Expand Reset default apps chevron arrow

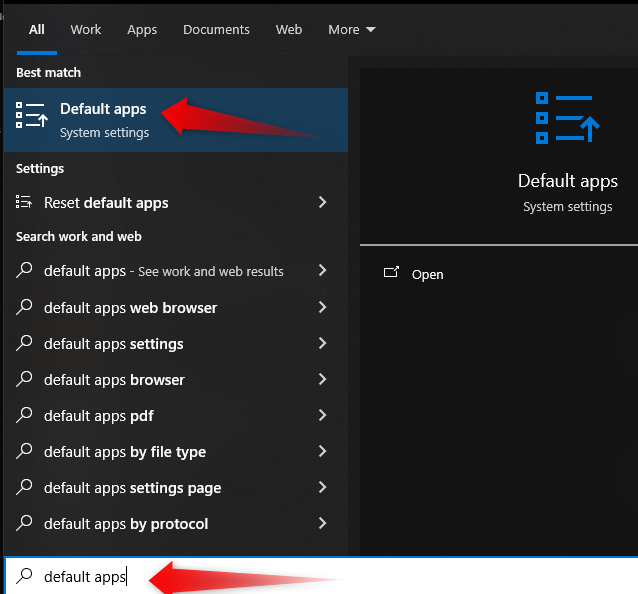click(x=322, y=202)
